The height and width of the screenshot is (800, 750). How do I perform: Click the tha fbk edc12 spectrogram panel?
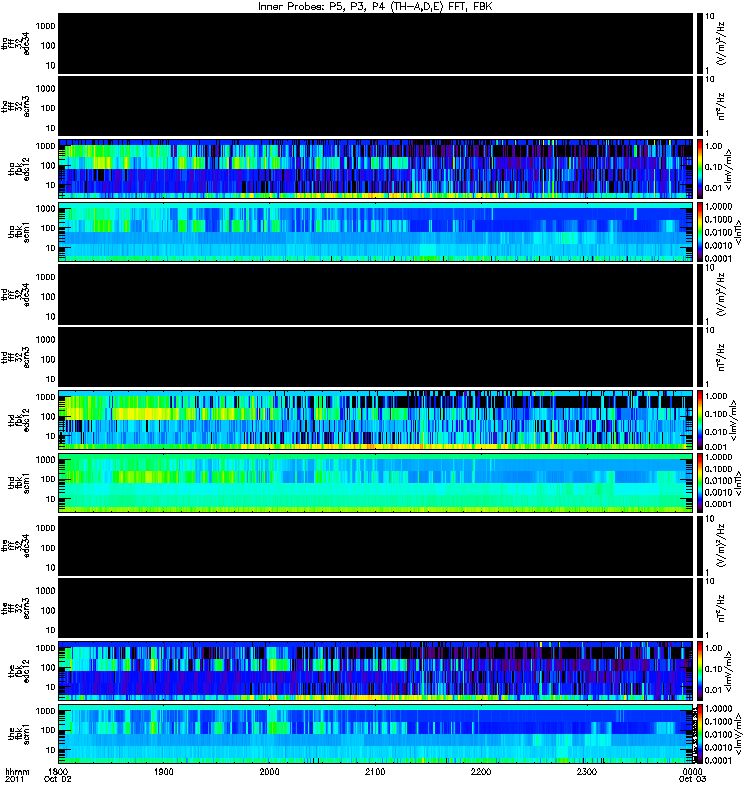[376, 169]
